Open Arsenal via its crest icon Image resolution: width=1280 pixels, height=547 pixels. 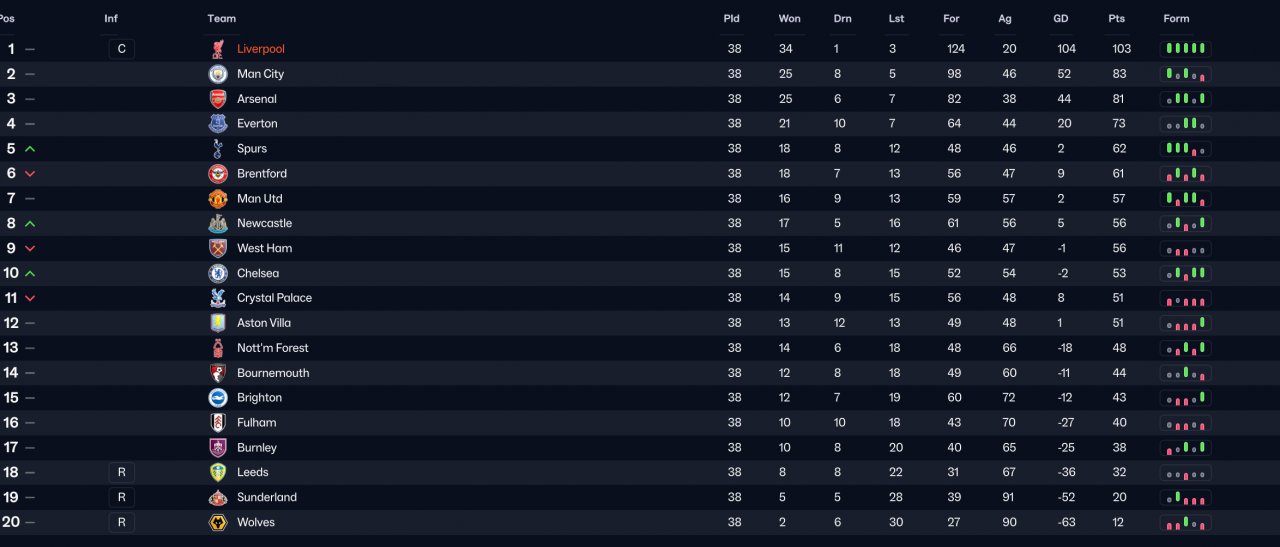pyautogui.click(x=218, y=99)
